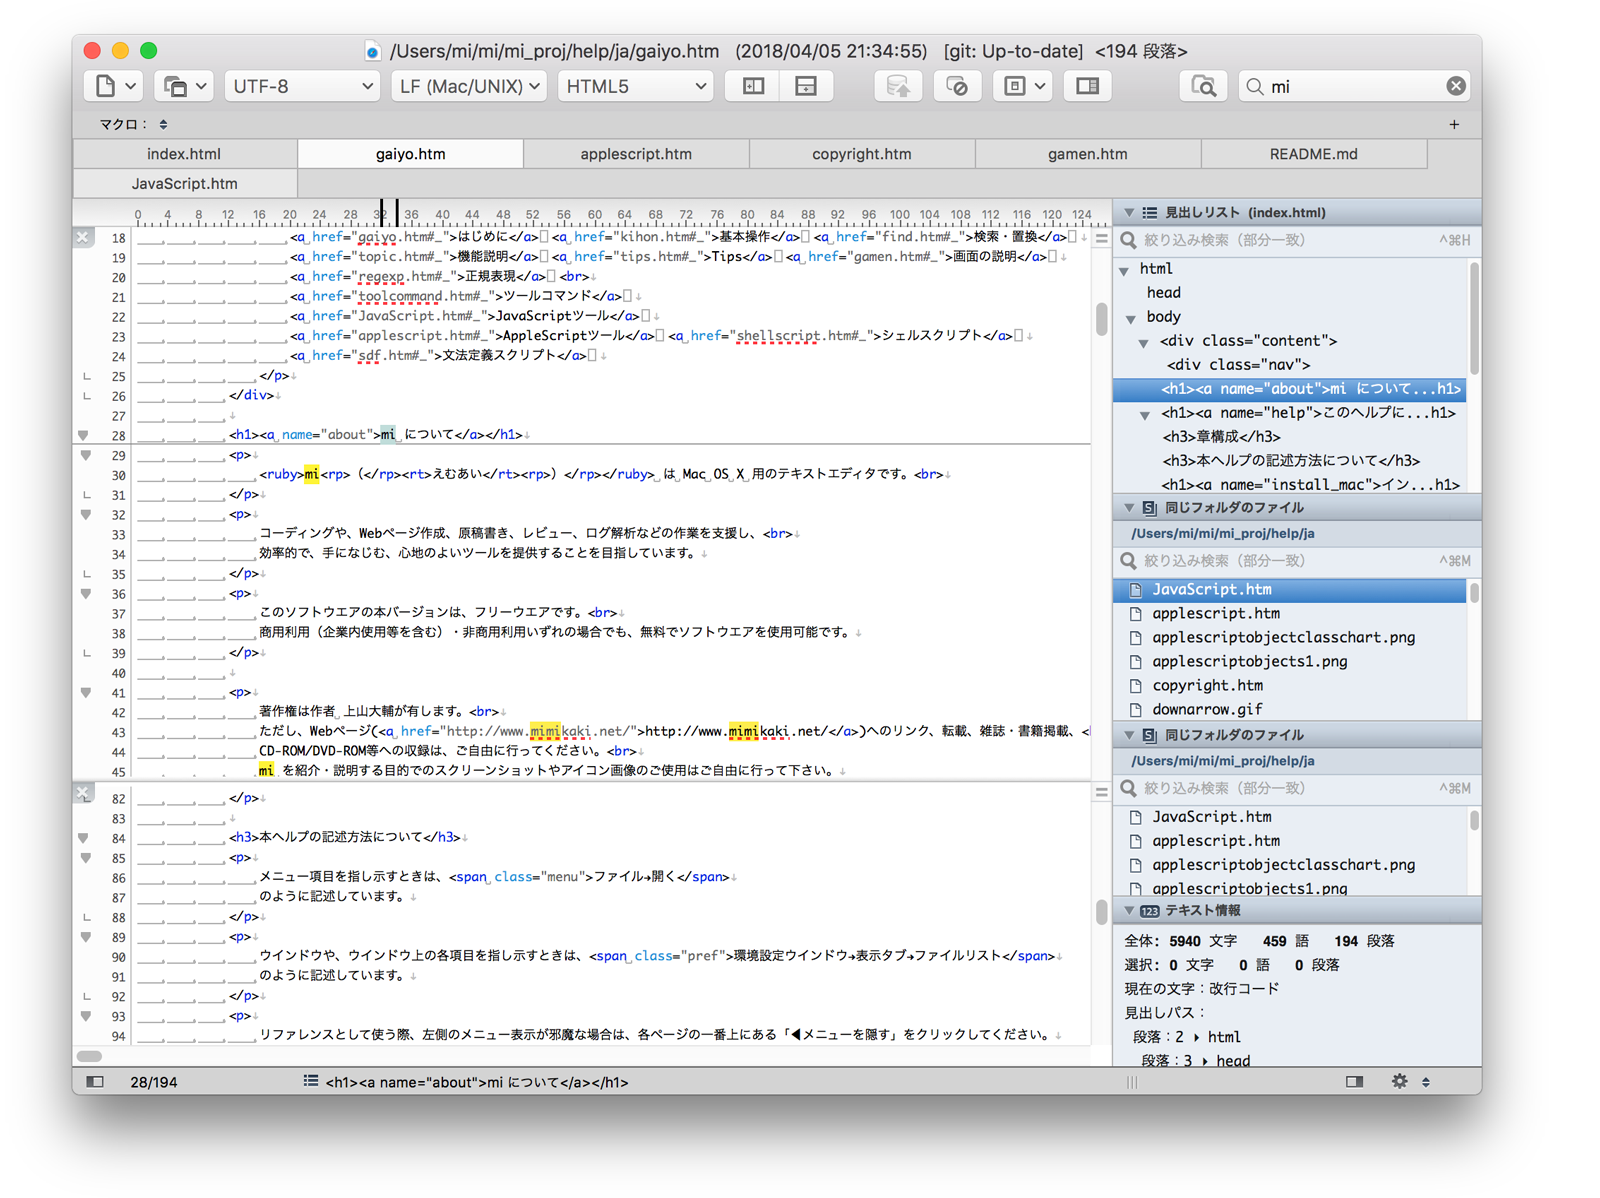Fold the paragraph at line 41
The image size is (1600, 1198).
pos(86,692)
